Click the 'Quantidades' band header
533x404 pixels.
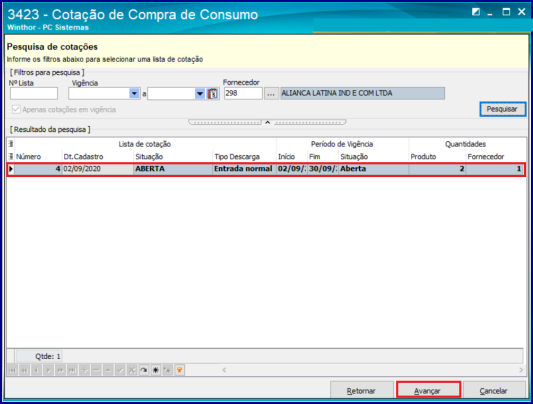(x=466, y=144)
